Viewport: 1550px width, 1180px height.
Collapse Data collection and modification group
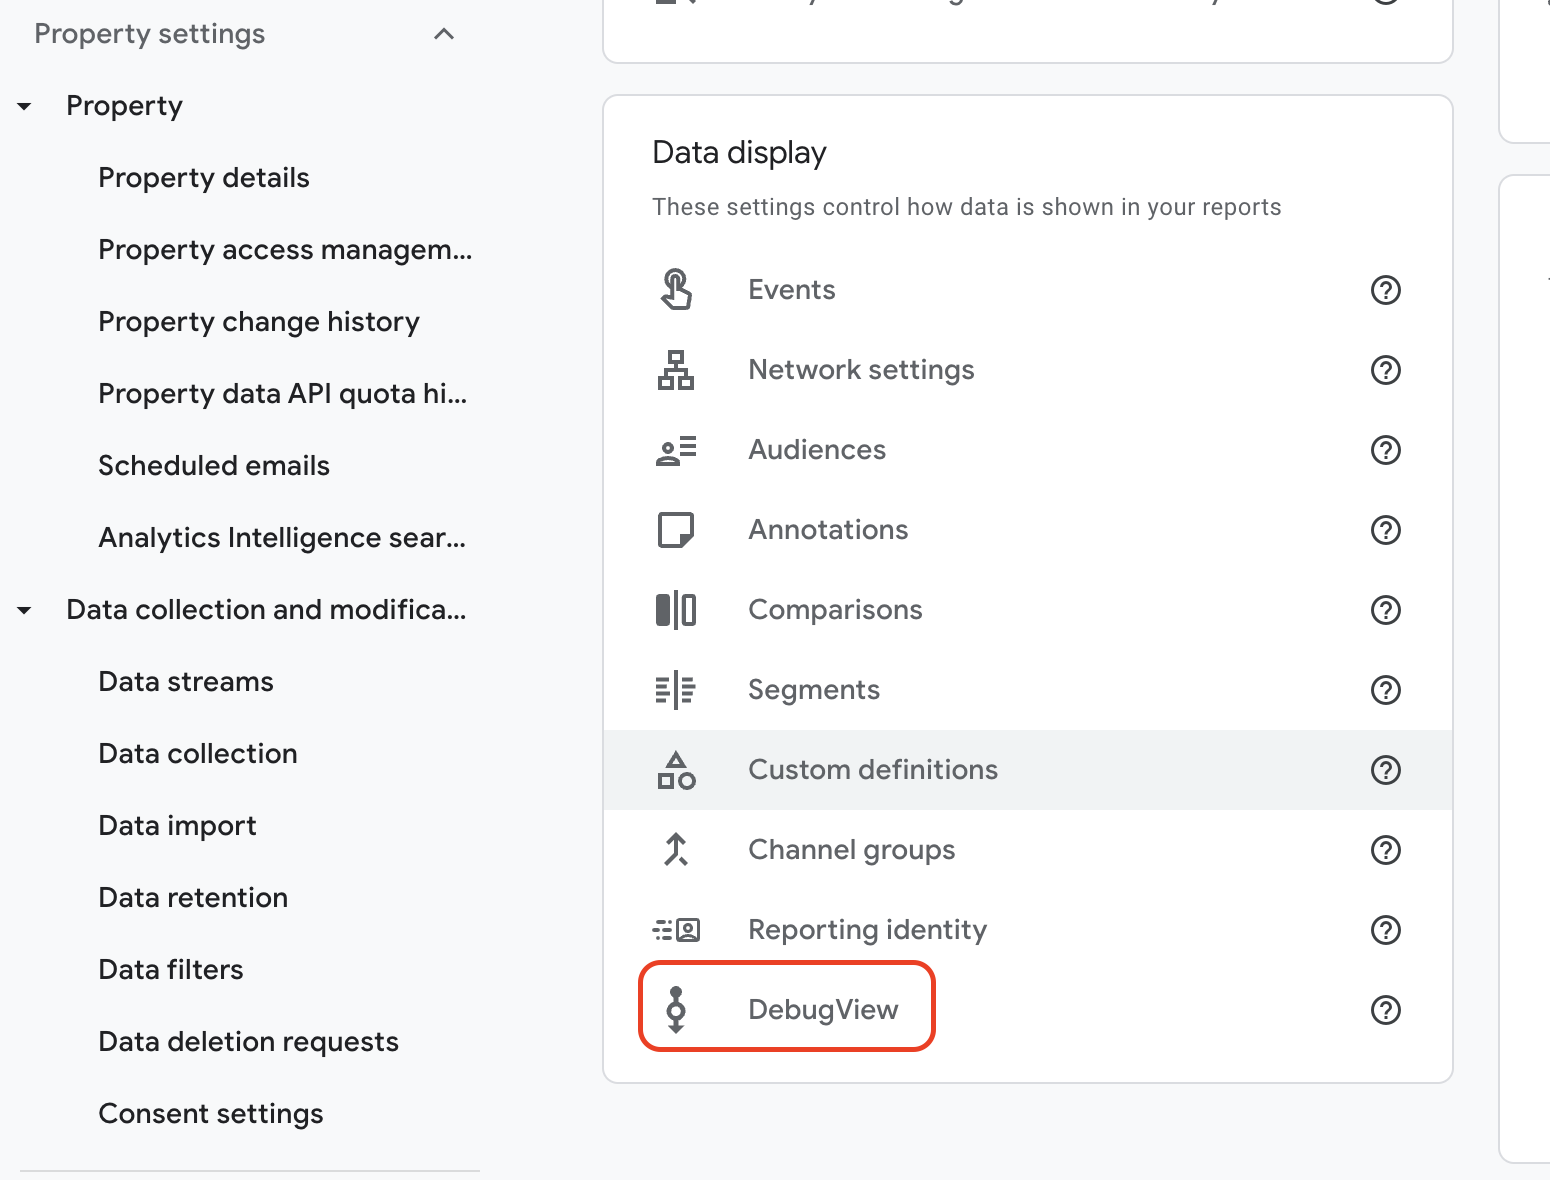click(x=25, y=610)
